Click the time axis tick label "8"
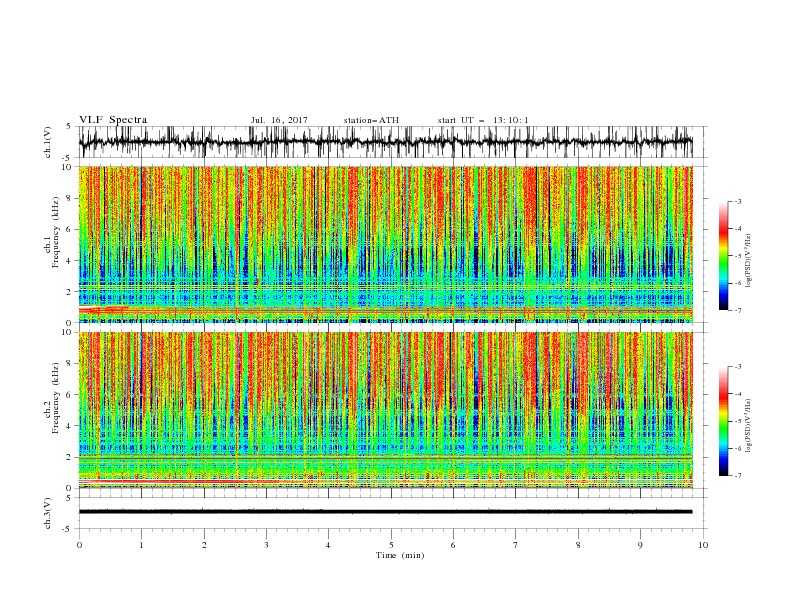 (x=578, y=545)
